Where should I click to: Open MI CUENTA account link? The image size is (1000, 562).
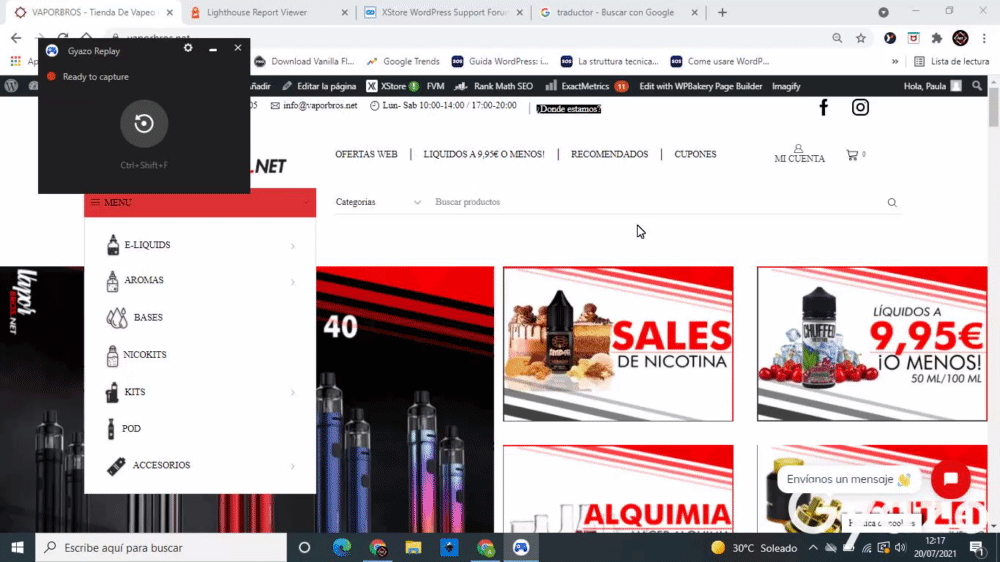[799, 154]
